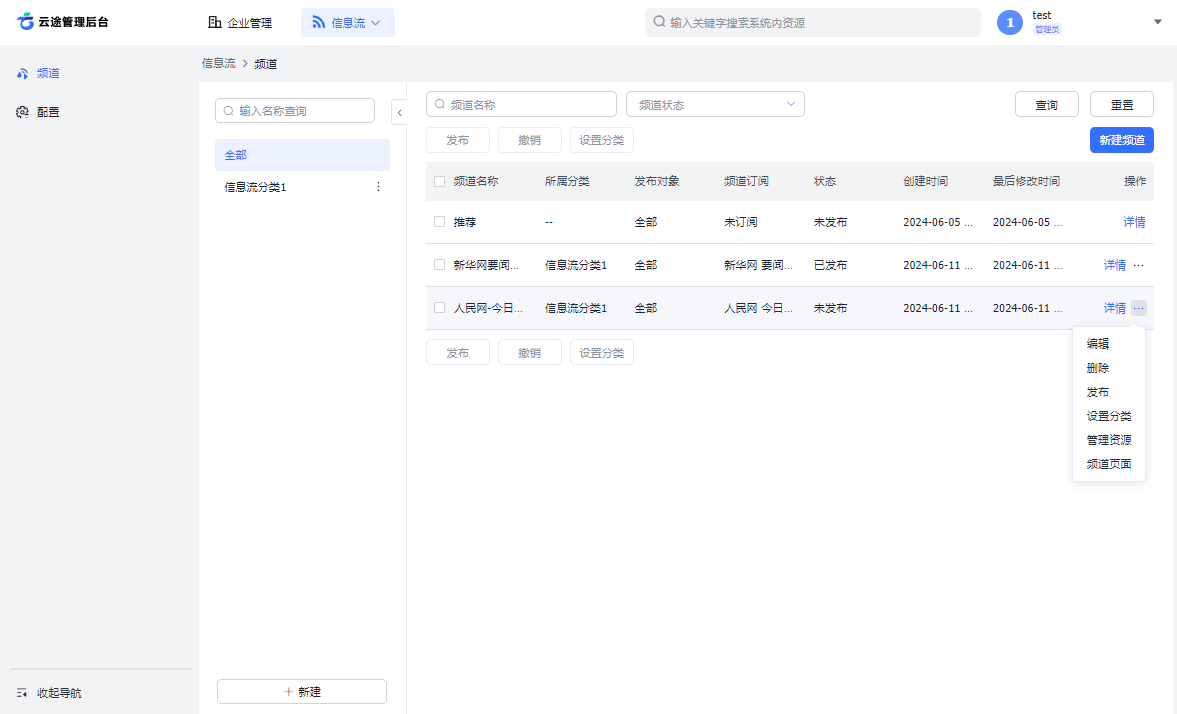Image resolution: width=1177 pixels, height=714 pixels.
Task: Click the more actions icon on 人民网-今日 row
Action: click(x=1139, y=308)
